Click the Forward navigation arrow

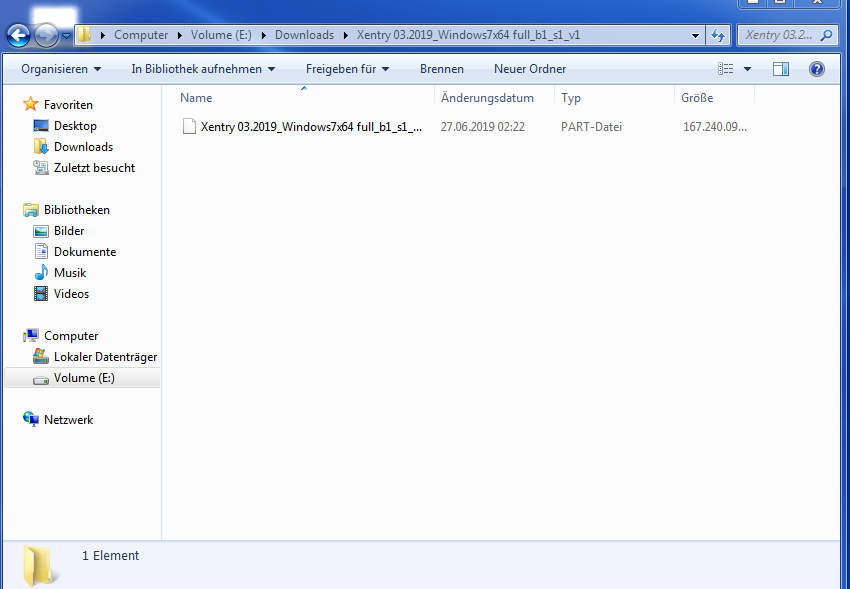point(46,36)
